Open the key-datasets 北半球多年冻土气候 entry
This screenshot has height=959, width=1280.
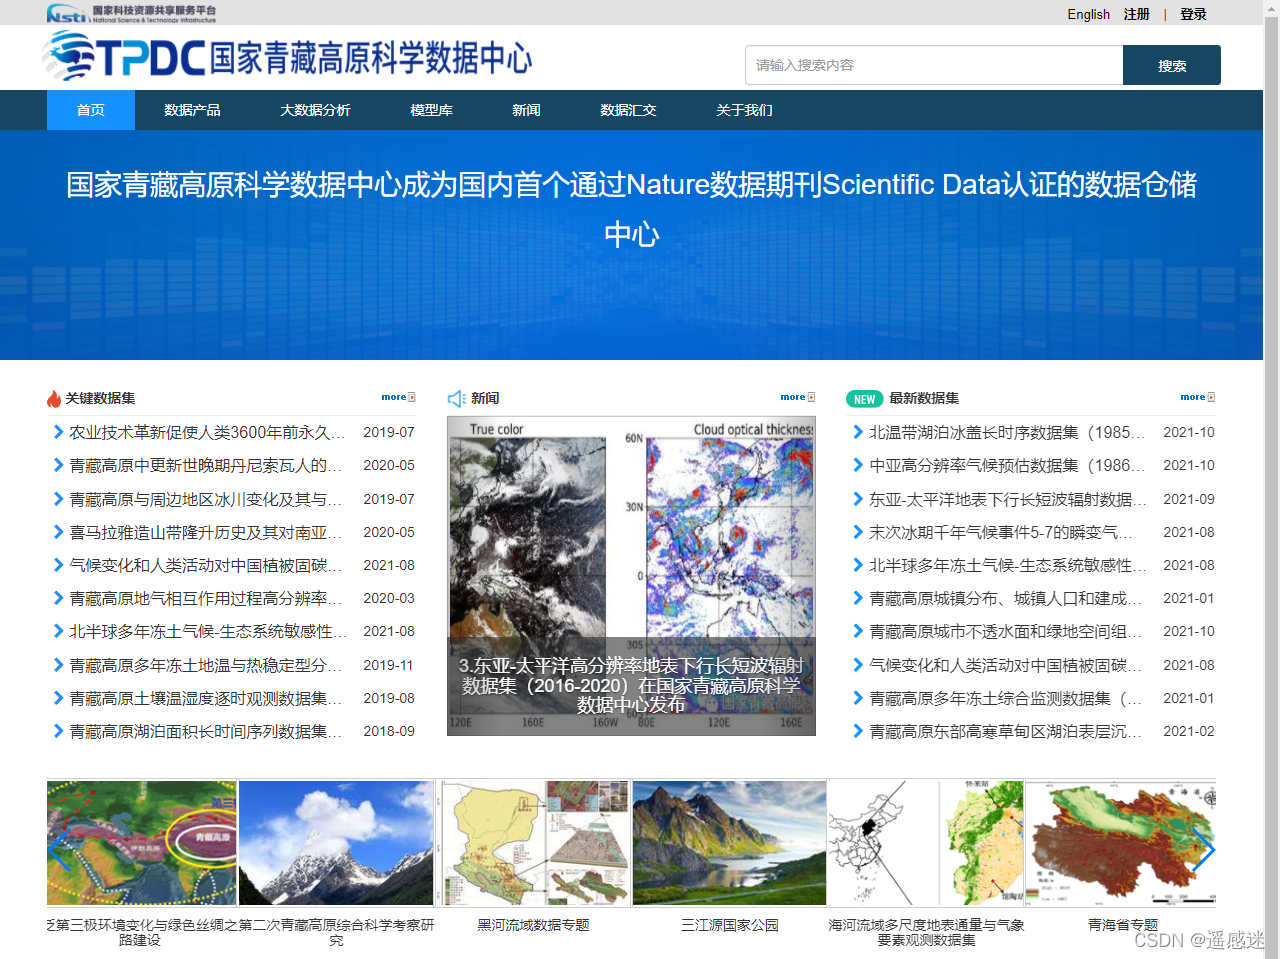coord(207,631)
